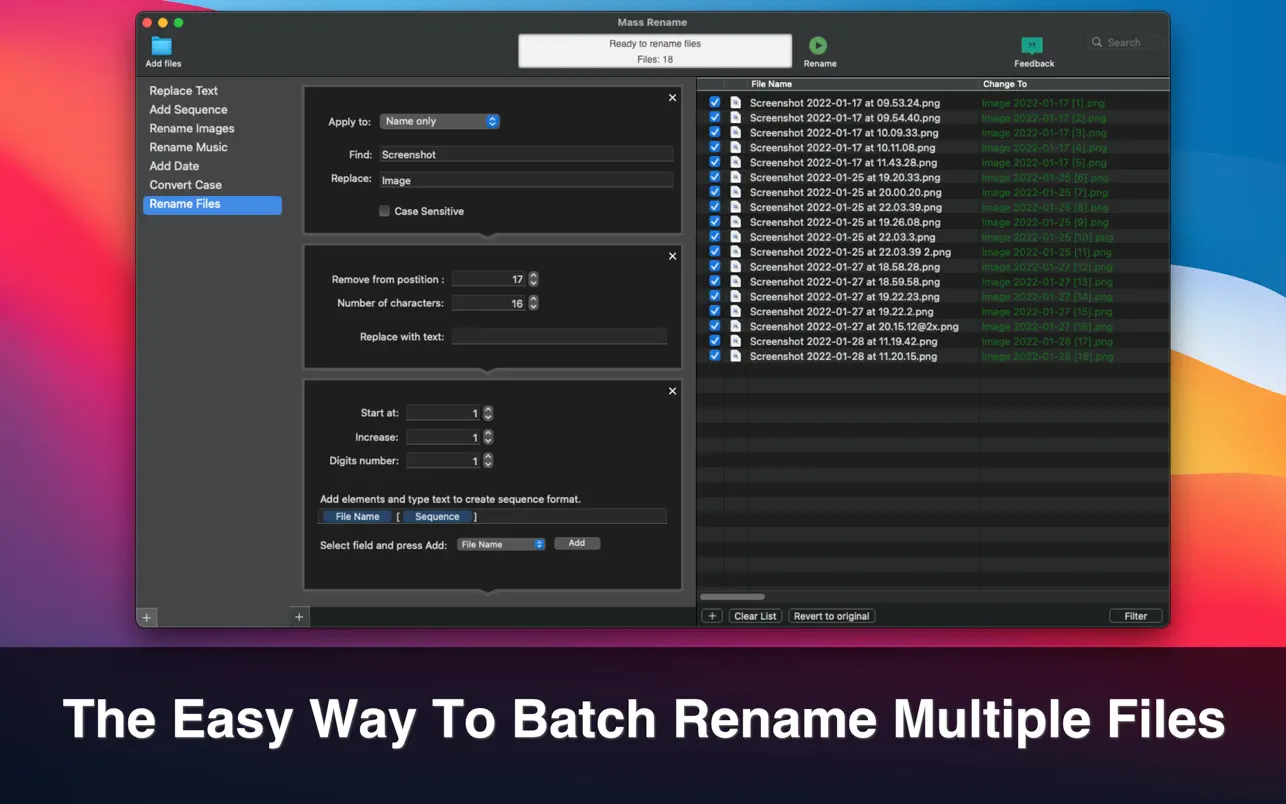Viewport: 1286px width, 804px height.
Task: Close the sequence format panel
Action: [x=672, y=391]
